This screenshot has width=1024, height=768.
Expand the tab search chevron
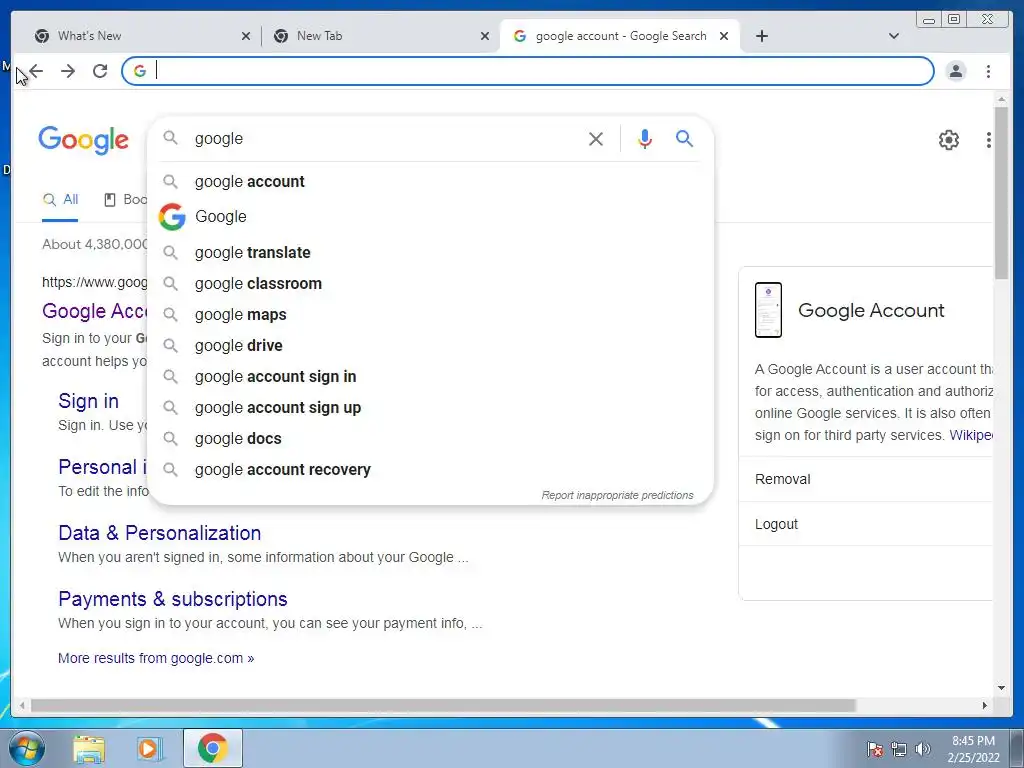(x=894, y=36)
